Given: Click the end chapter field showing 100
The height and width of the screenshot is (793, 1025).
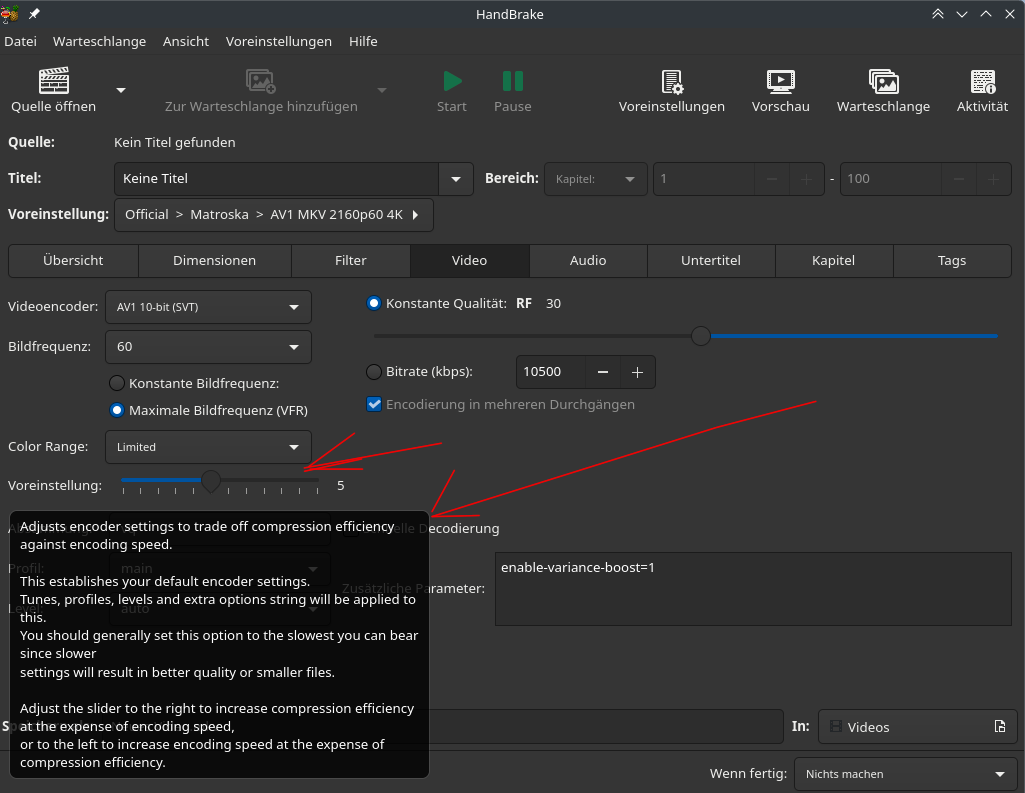Looking at the screenshot, I should click(x=890, y=178).
